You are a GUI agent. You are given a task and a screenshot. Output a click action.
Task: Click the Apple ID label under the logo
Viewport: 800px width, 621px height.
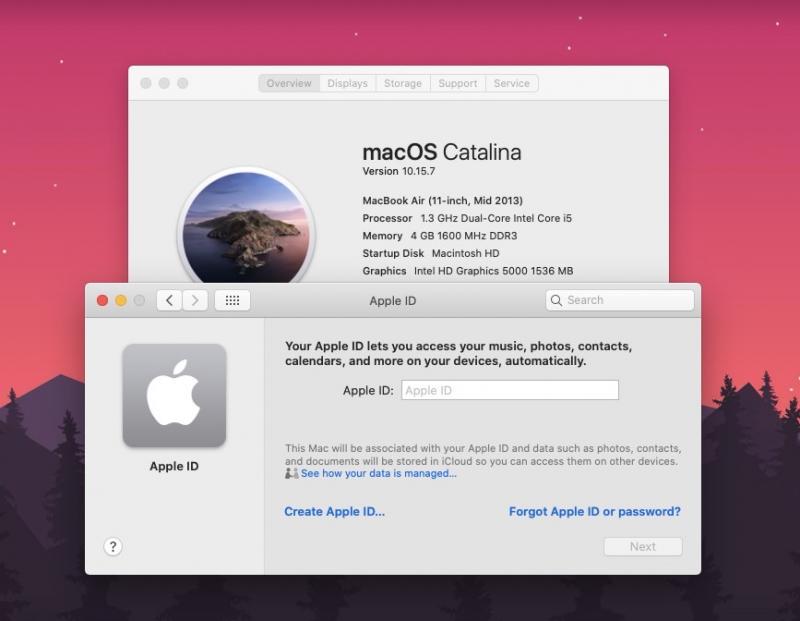[174, 466]
